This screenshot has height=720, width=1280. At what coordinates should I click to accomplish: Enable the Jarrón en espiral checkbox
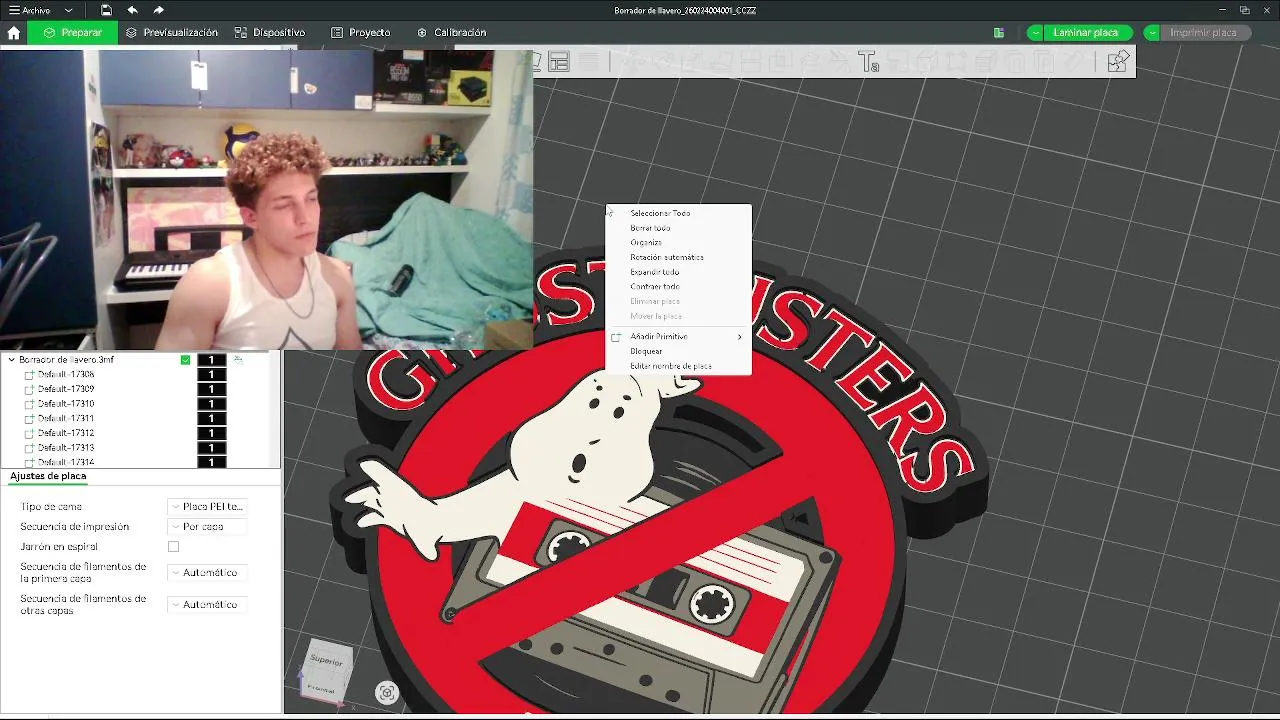click(173, 547)
